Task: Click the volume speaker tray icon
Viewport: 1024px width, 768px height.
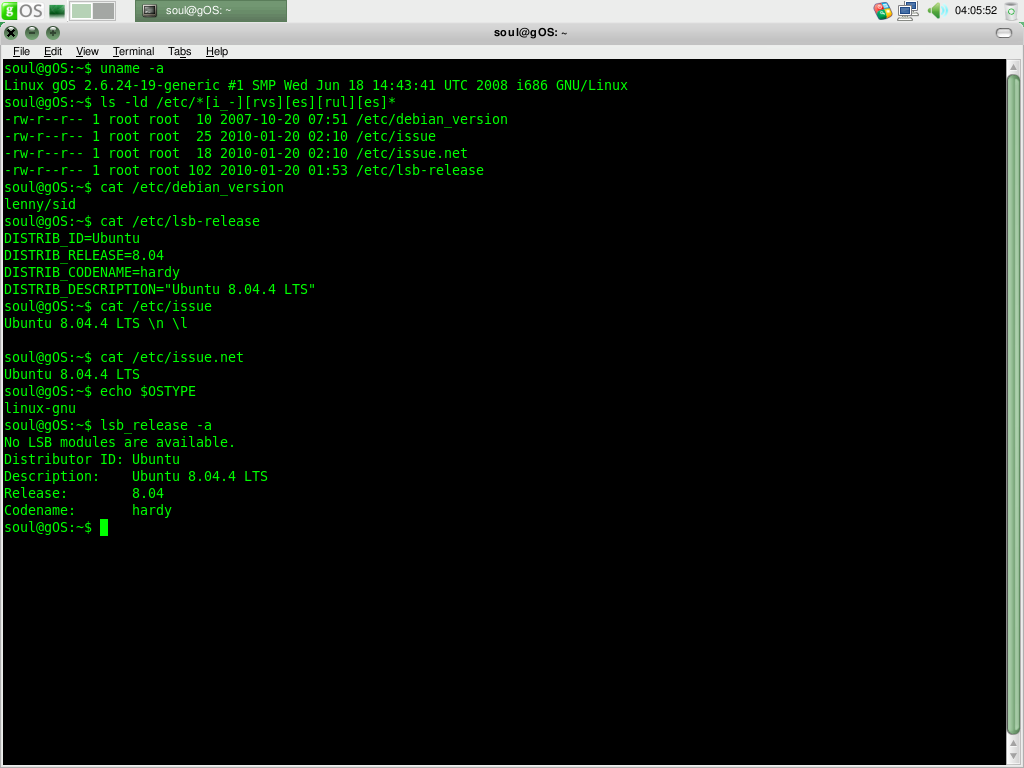Action: coord(936,10)
